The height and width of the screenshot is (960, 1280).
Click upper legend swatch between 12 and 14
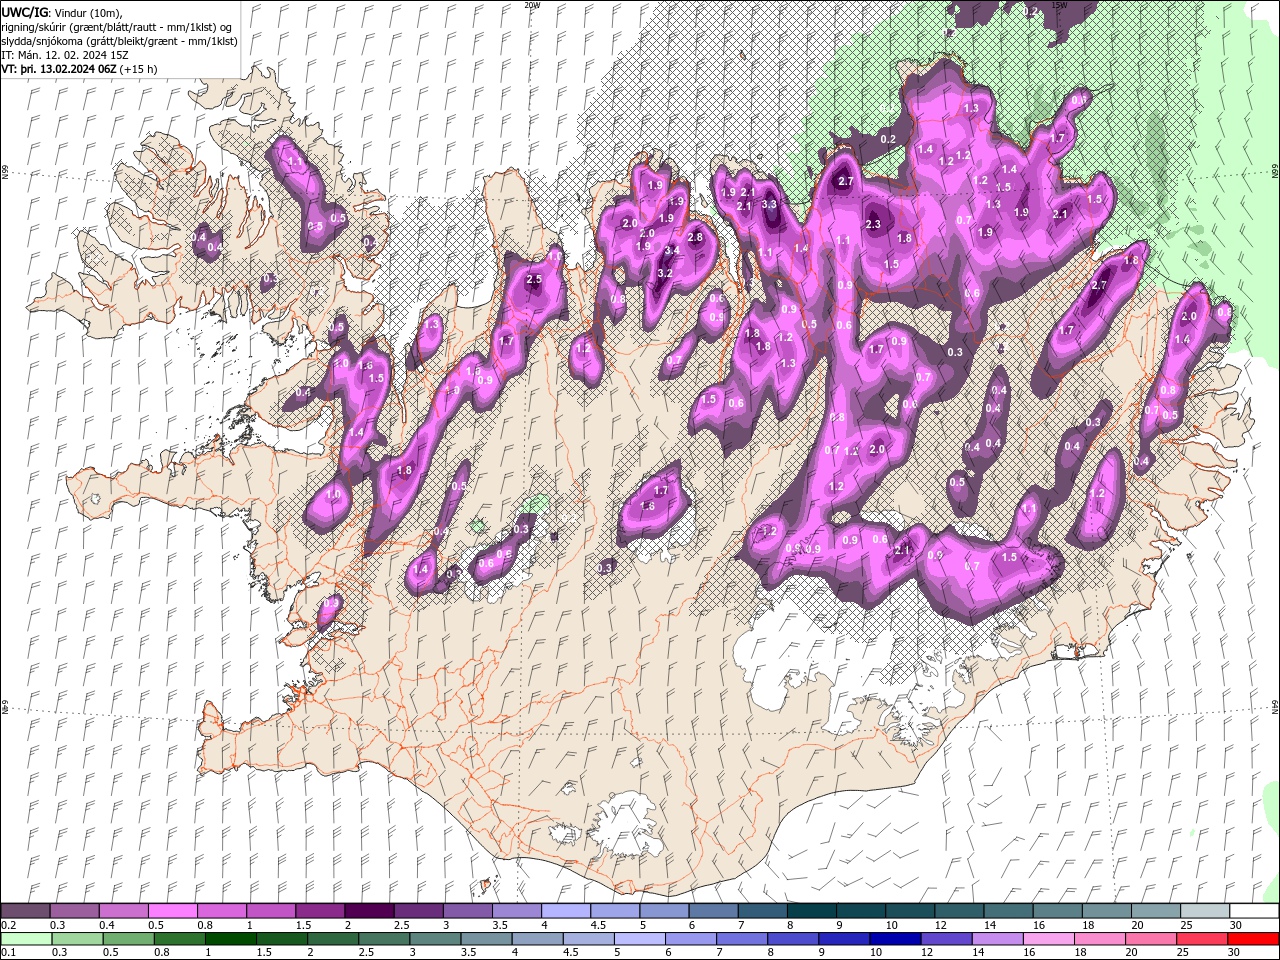(958, 911)
